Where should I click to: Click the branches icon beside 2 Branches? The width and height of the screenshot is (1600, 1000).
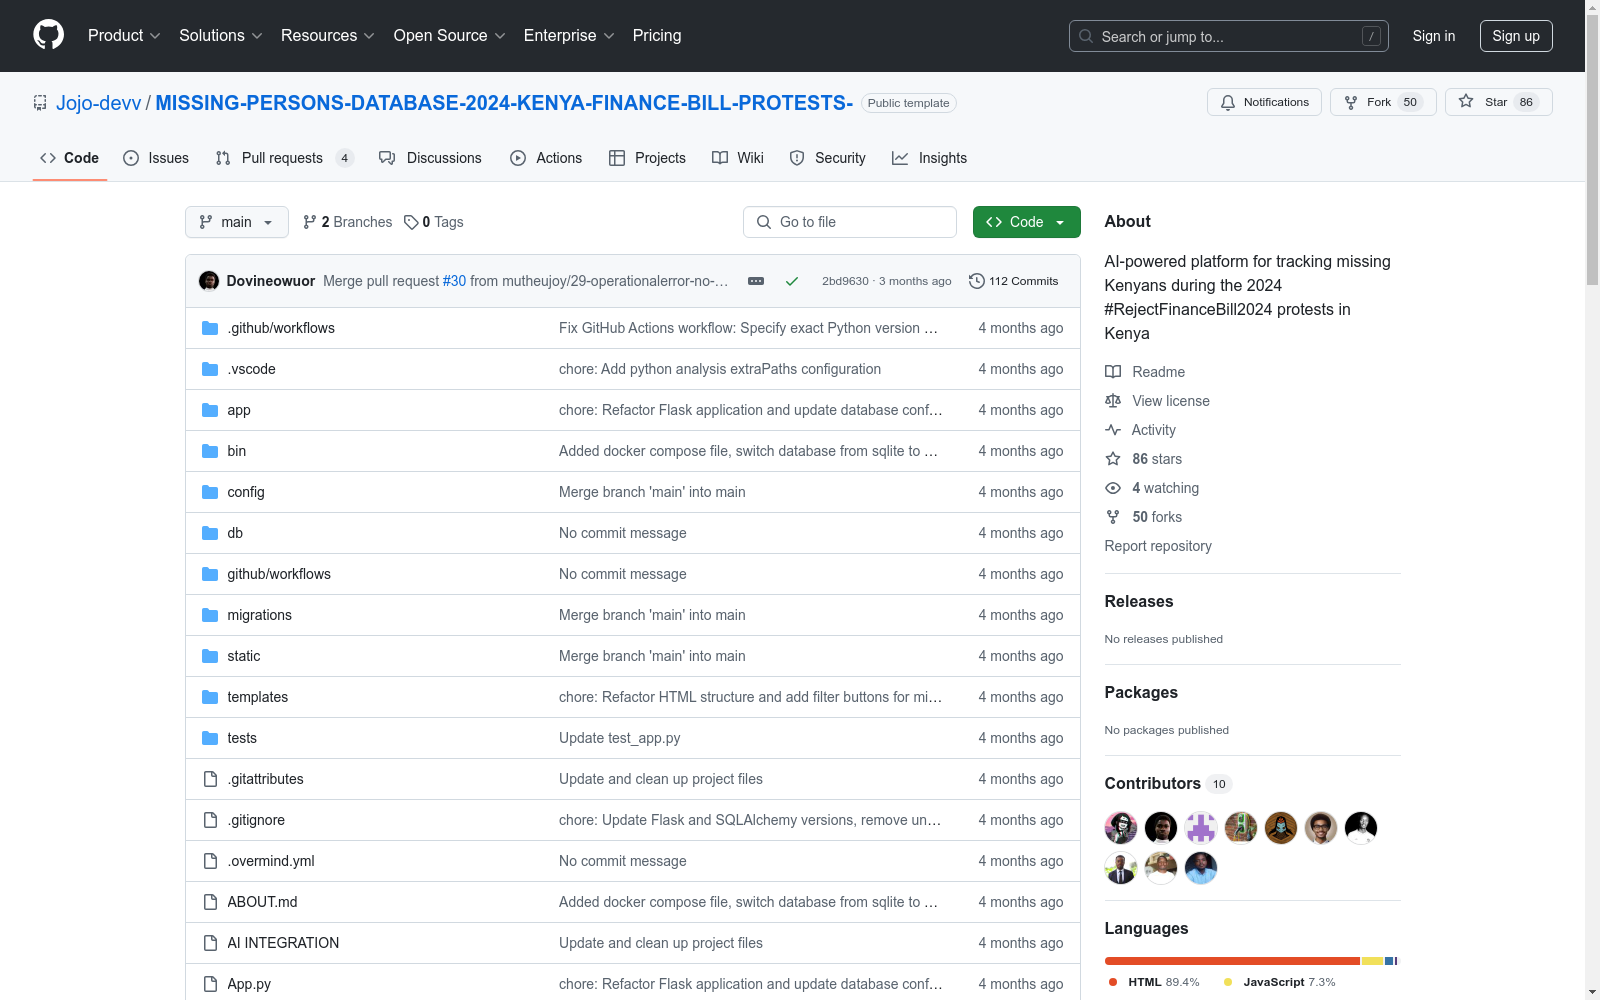click(310, 222)
